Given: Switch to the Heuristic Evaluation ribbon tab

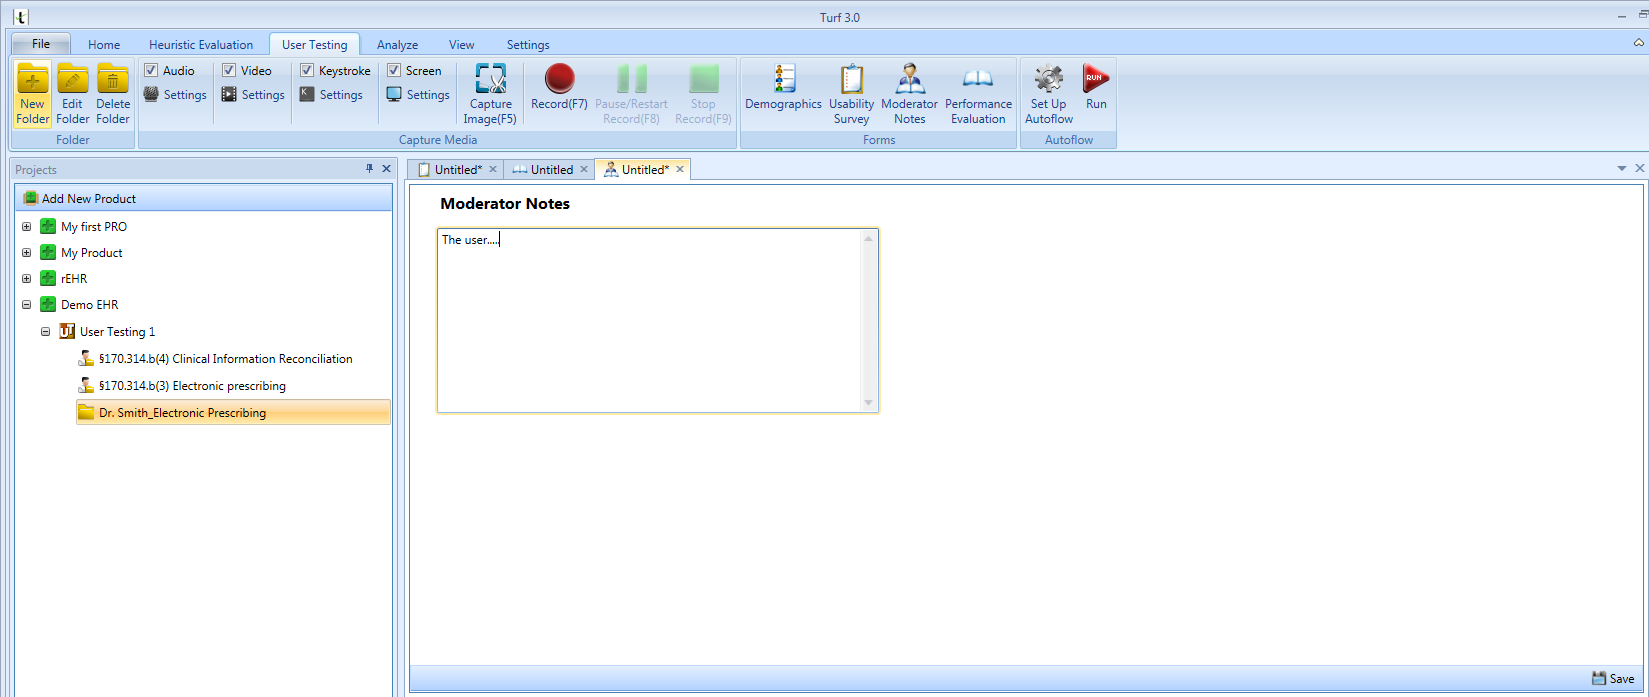Looking at the screenshot, I should (201, 45).
